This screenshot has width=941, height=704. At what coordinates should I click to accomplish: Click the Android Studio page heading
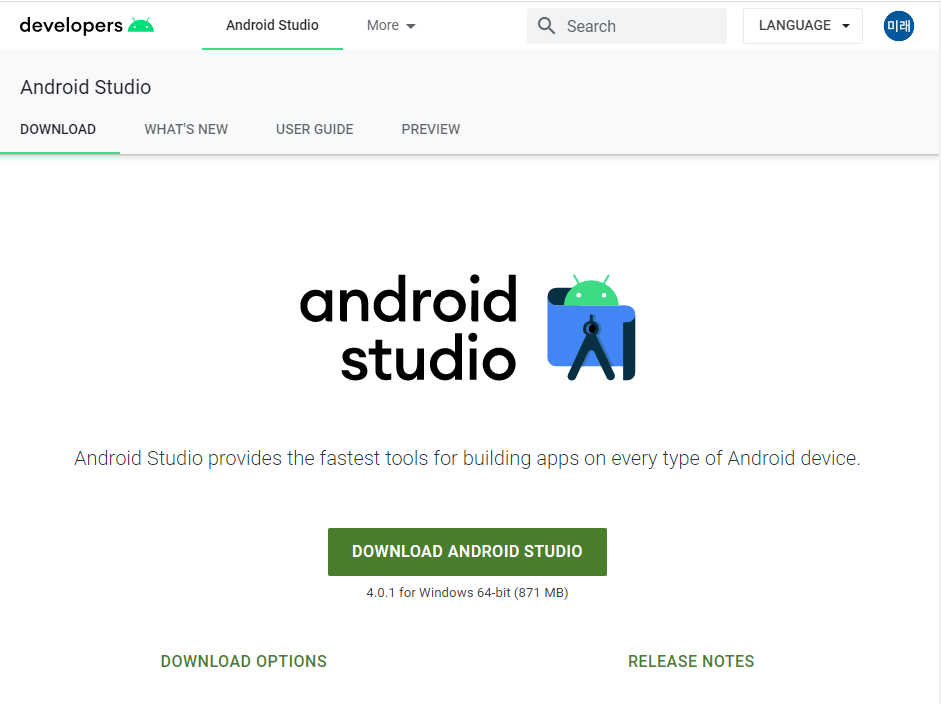86,88
